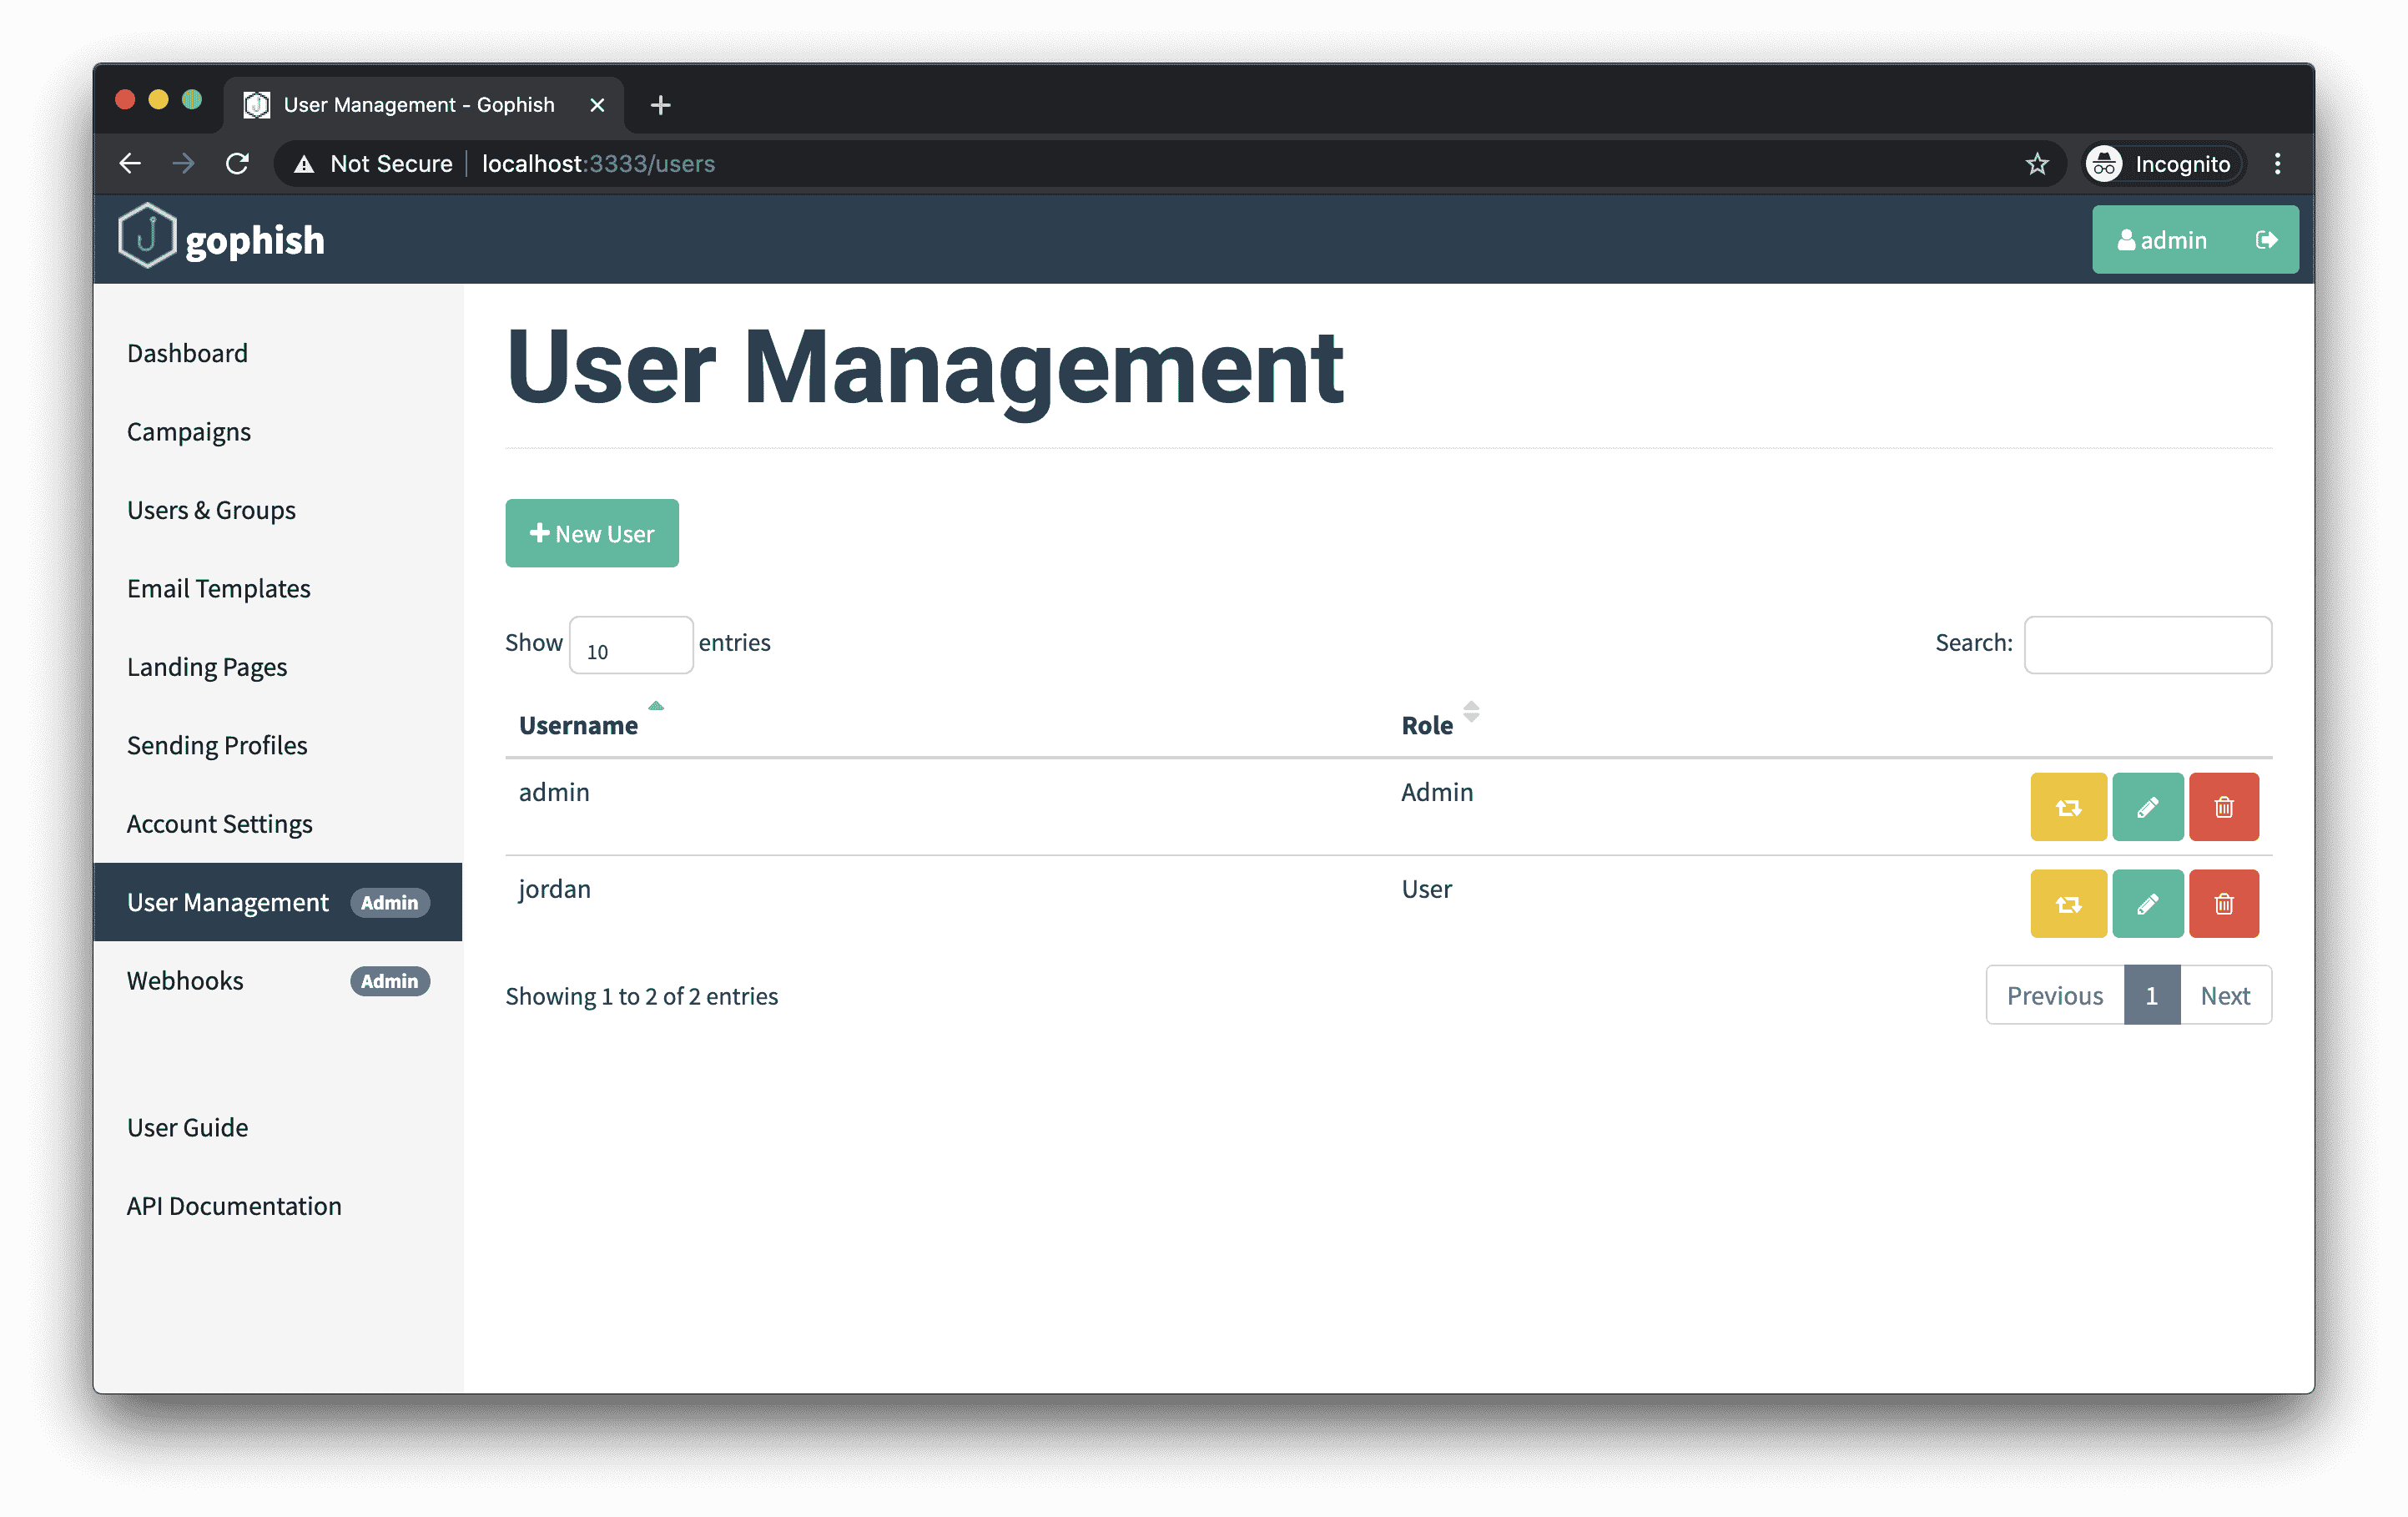2408x1517 pixels.
Task: Open the API Documentation link
Action: (234, 1207)
